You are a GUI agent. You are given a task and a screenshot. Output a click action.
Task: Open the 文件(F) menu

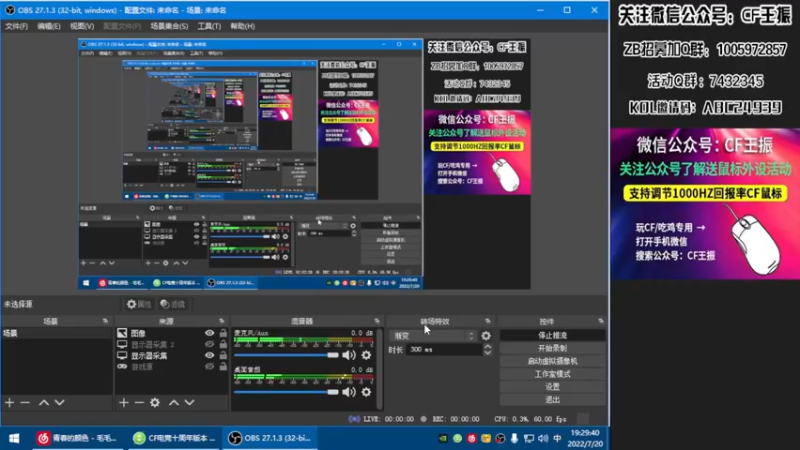pyautogui.click(x=16, y=26)
